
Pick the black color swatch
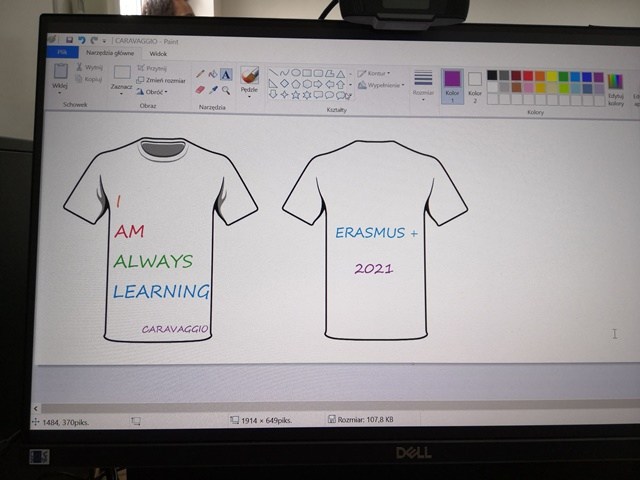(x=492, y=75)
